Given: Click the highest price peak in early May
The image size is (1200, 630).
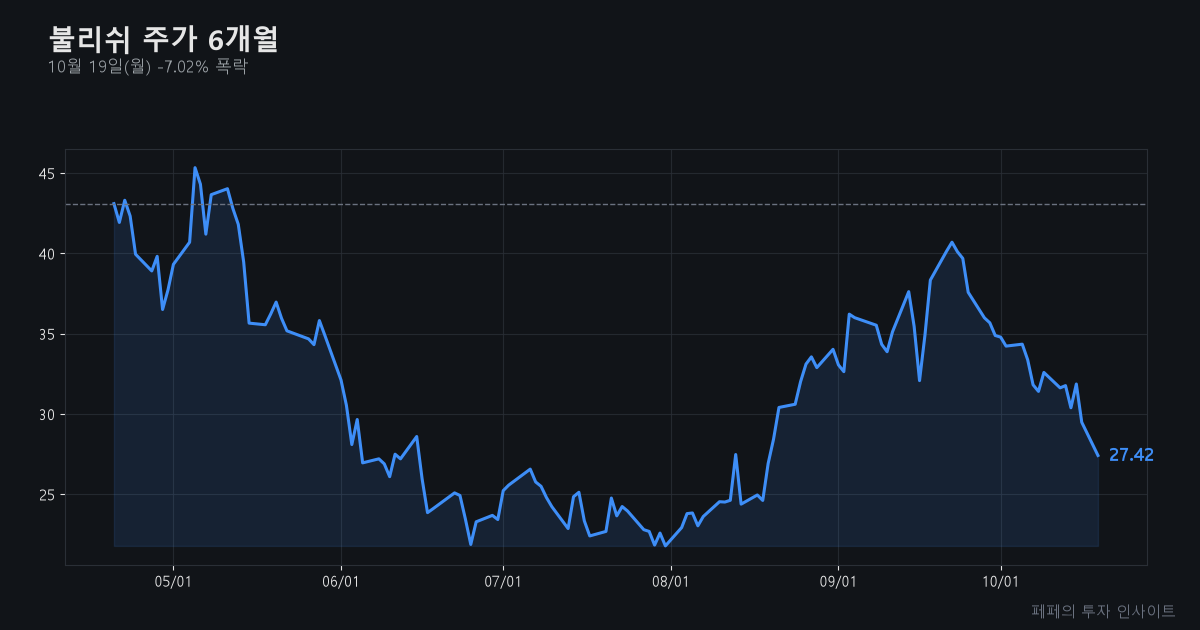Looking at the screenshot, I should click(x=195, y=168).
